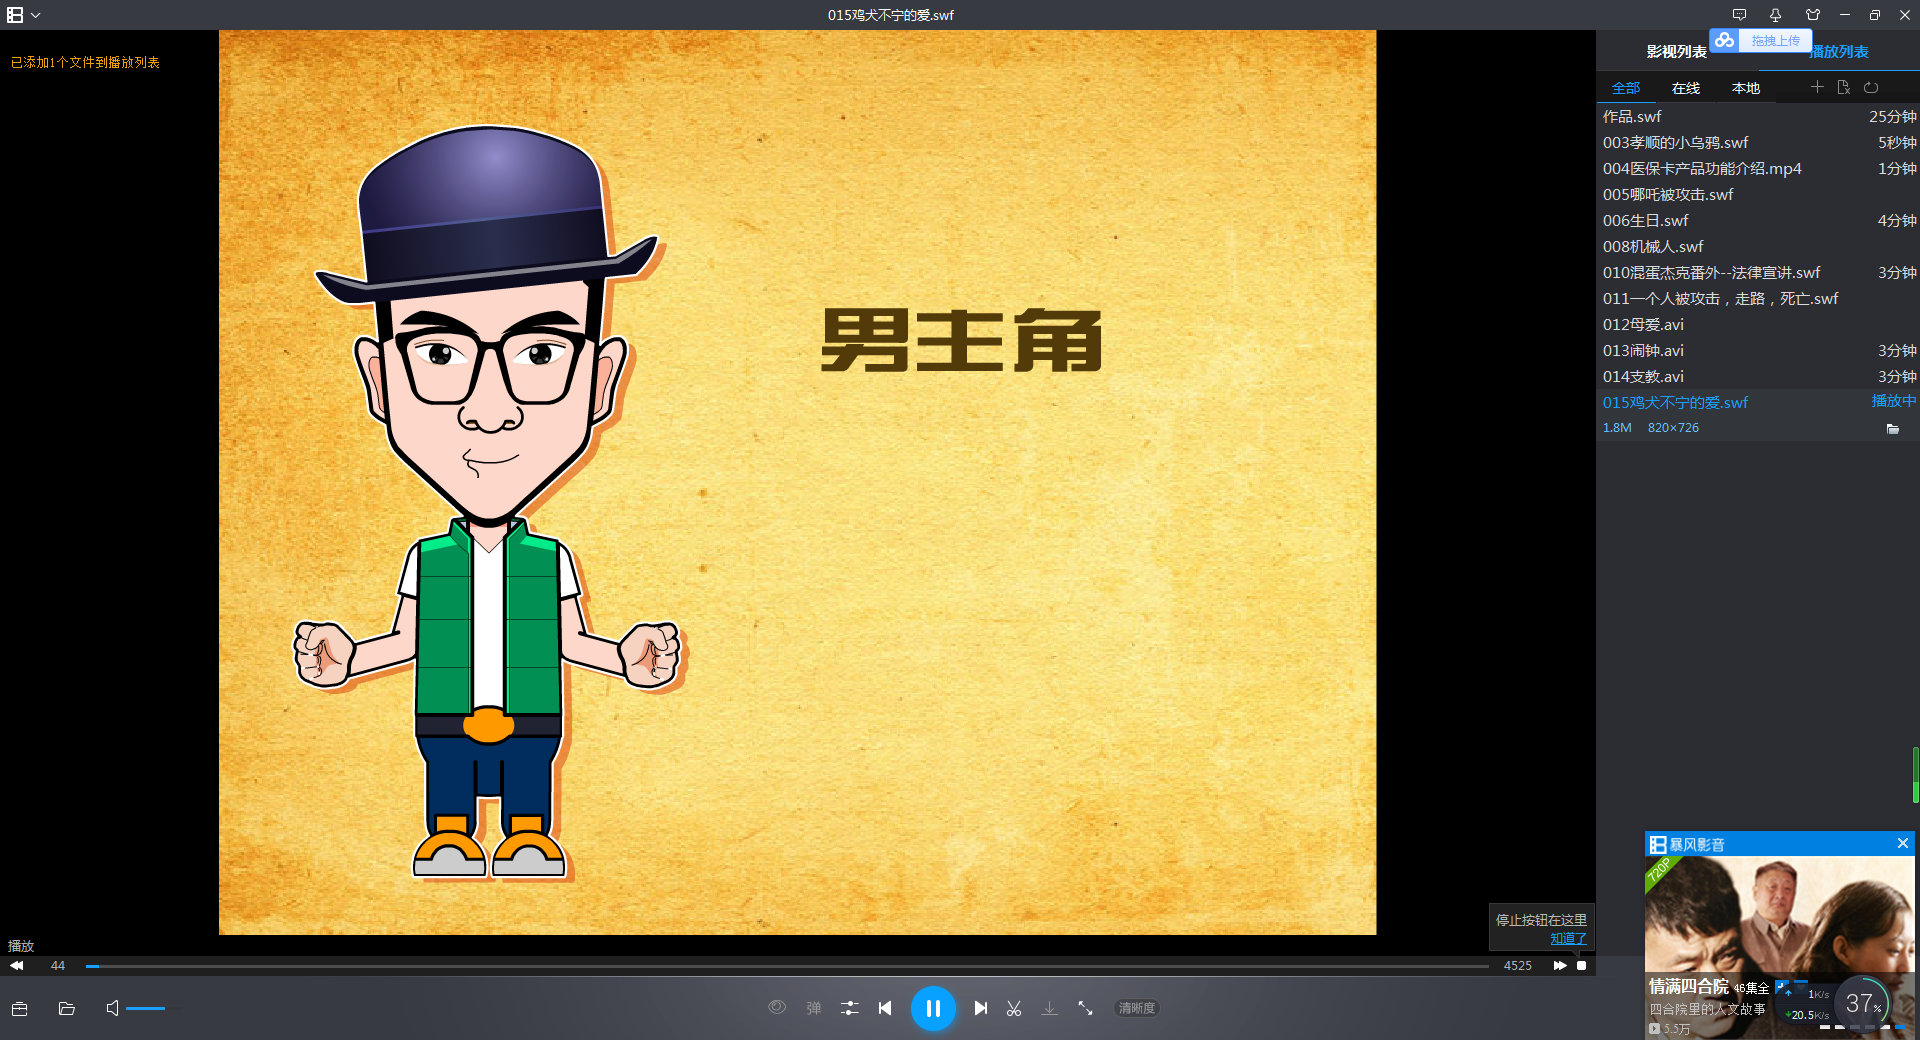Select 011一个人被攻击，走路，死亡.swf in the playlist

[x=1758, y=299]
